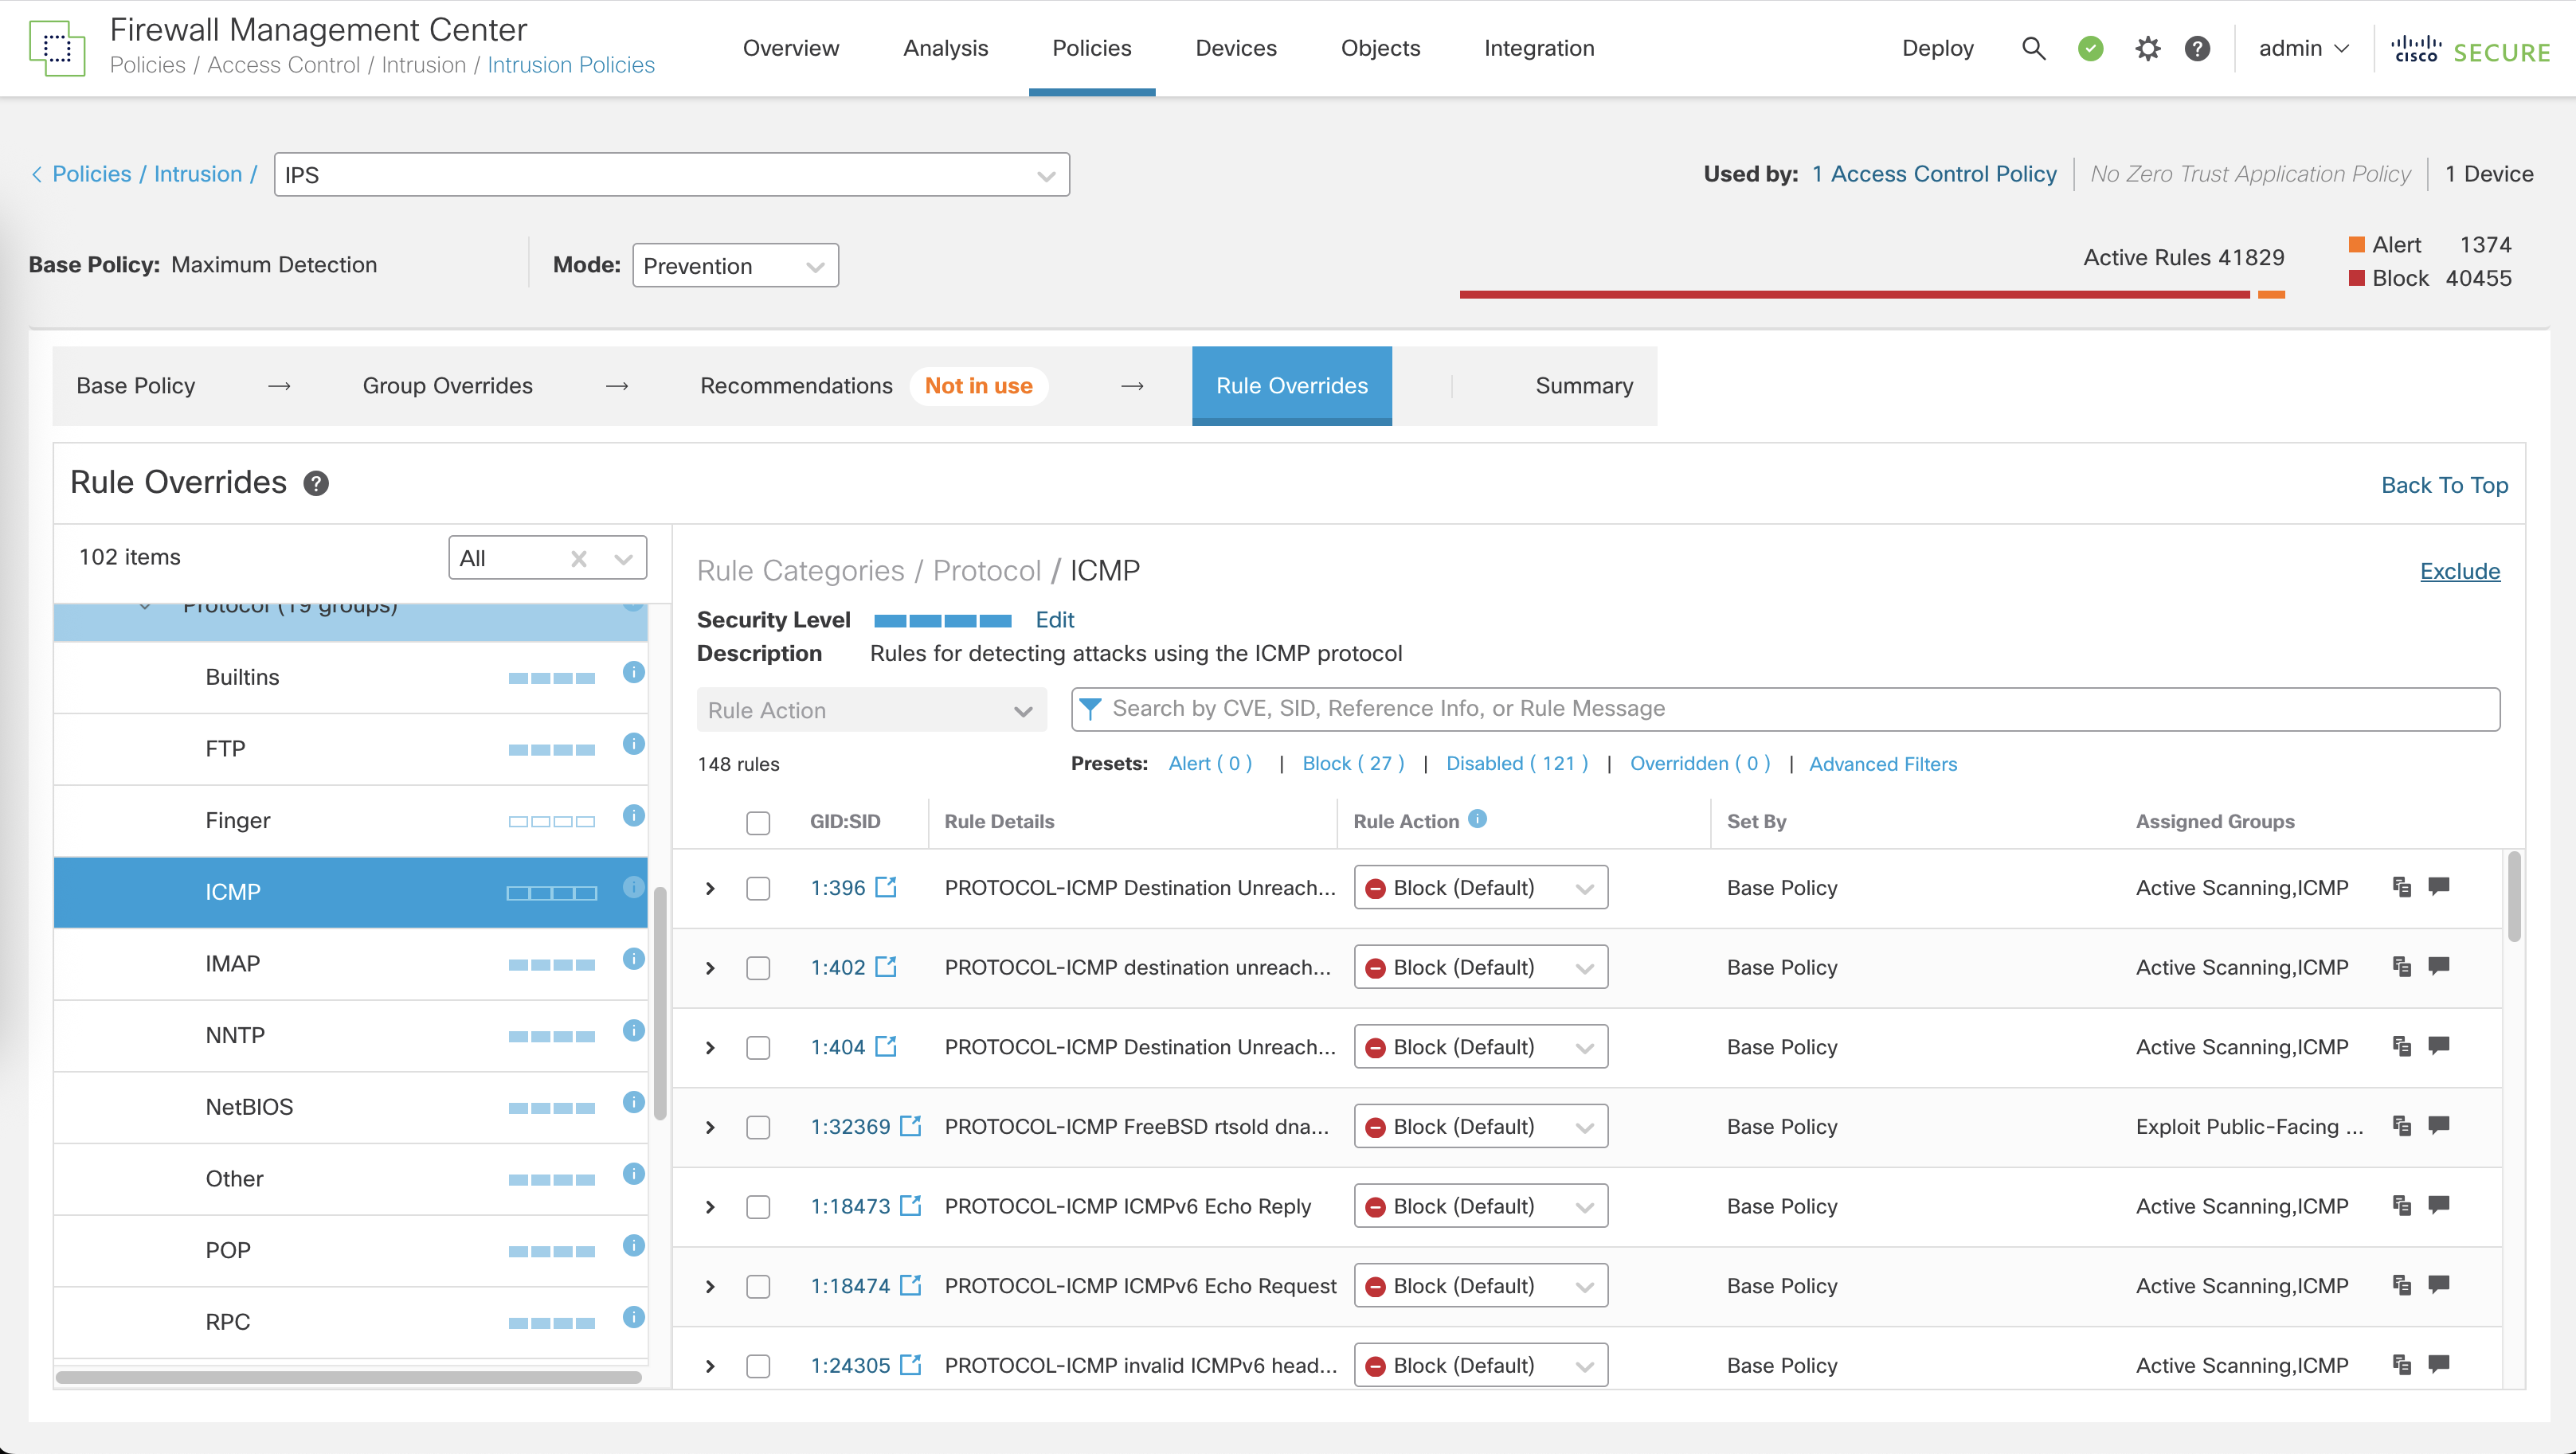
Task: Open Block (Default) dropdown for rule 1:396
Action: tap(1480, 887)
